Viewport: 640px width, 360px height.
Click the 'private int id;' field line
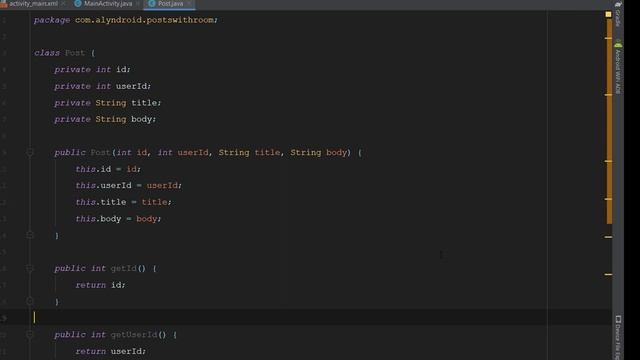click(92, 69)
